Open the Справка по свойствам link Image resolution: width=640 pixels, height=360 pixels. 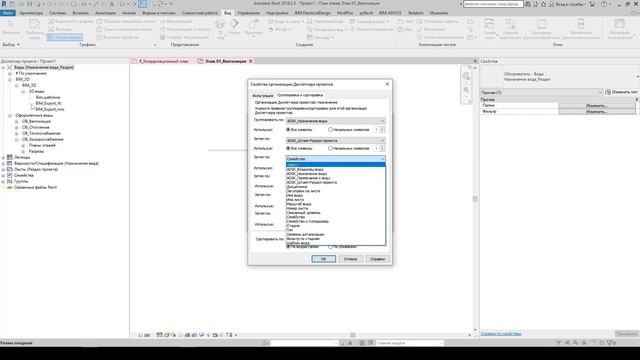tap(501, 333)
